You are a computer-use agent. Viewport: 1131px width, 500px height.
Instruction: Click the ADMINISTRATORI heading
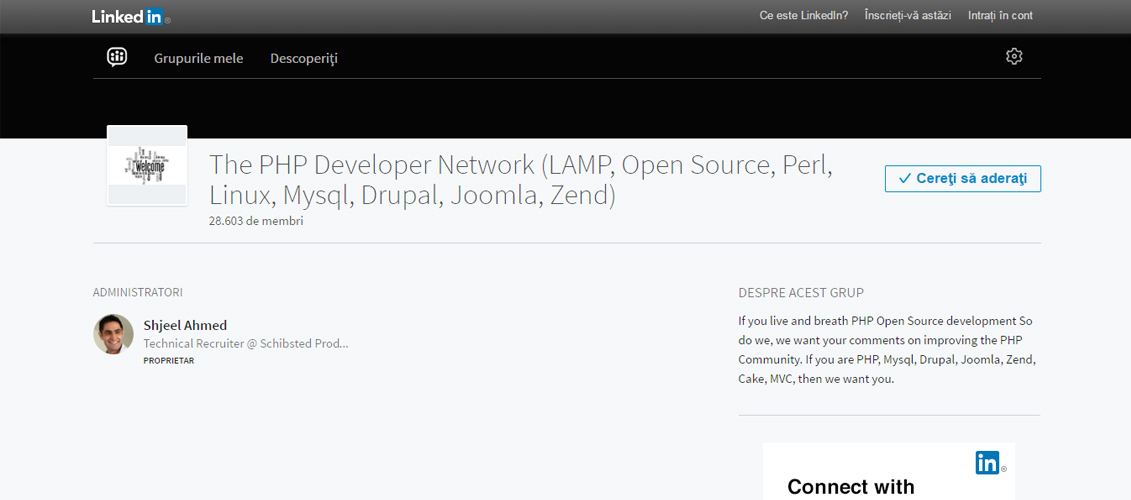138,292
